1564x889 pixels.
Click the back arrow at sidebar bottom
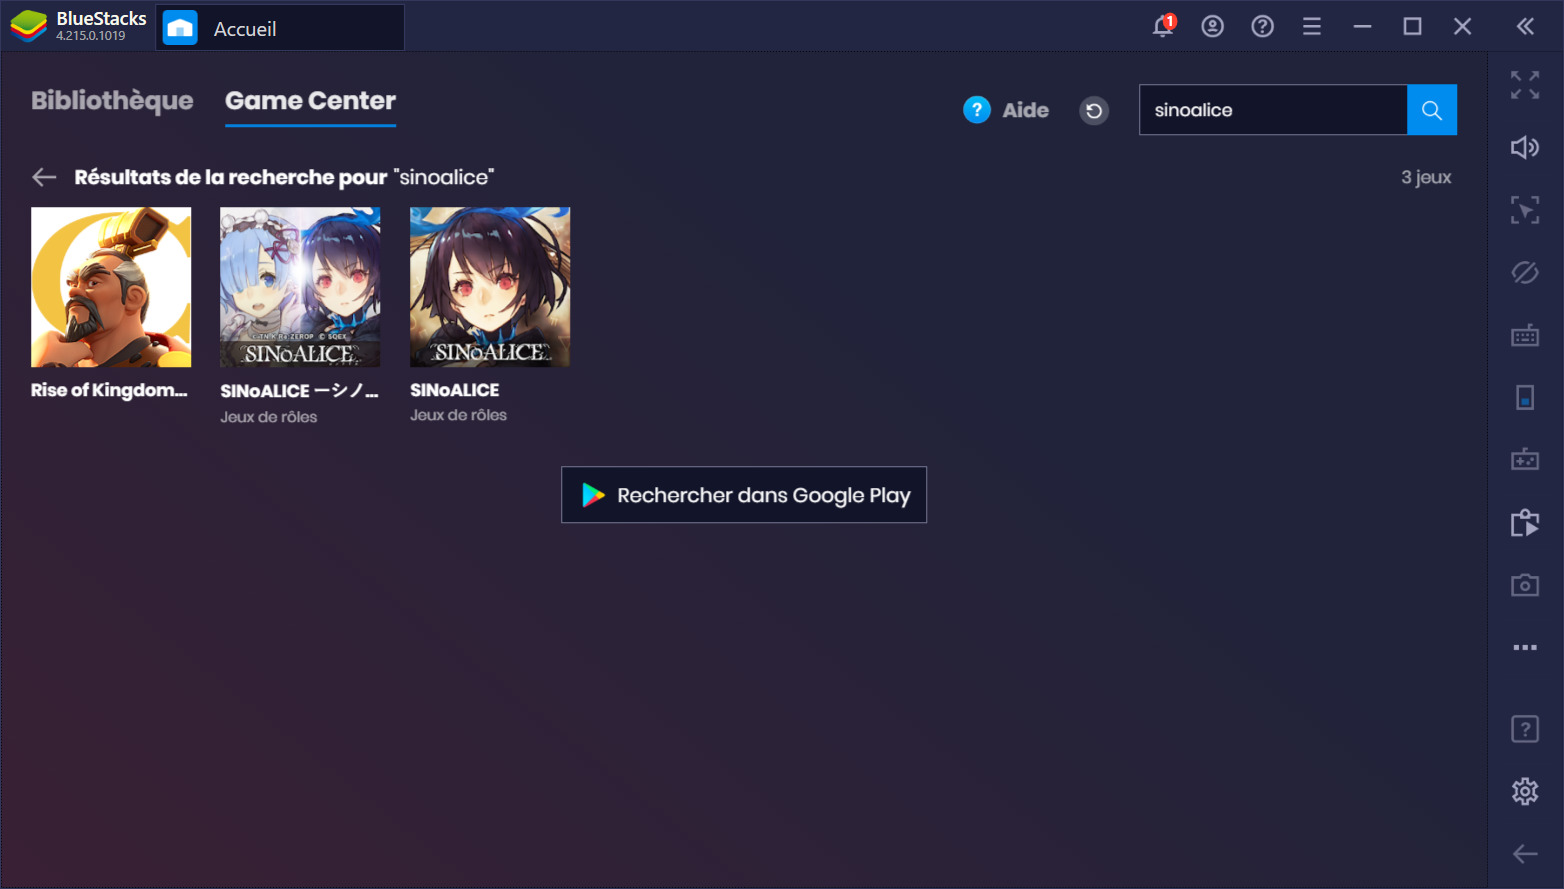pos(1525,854)
